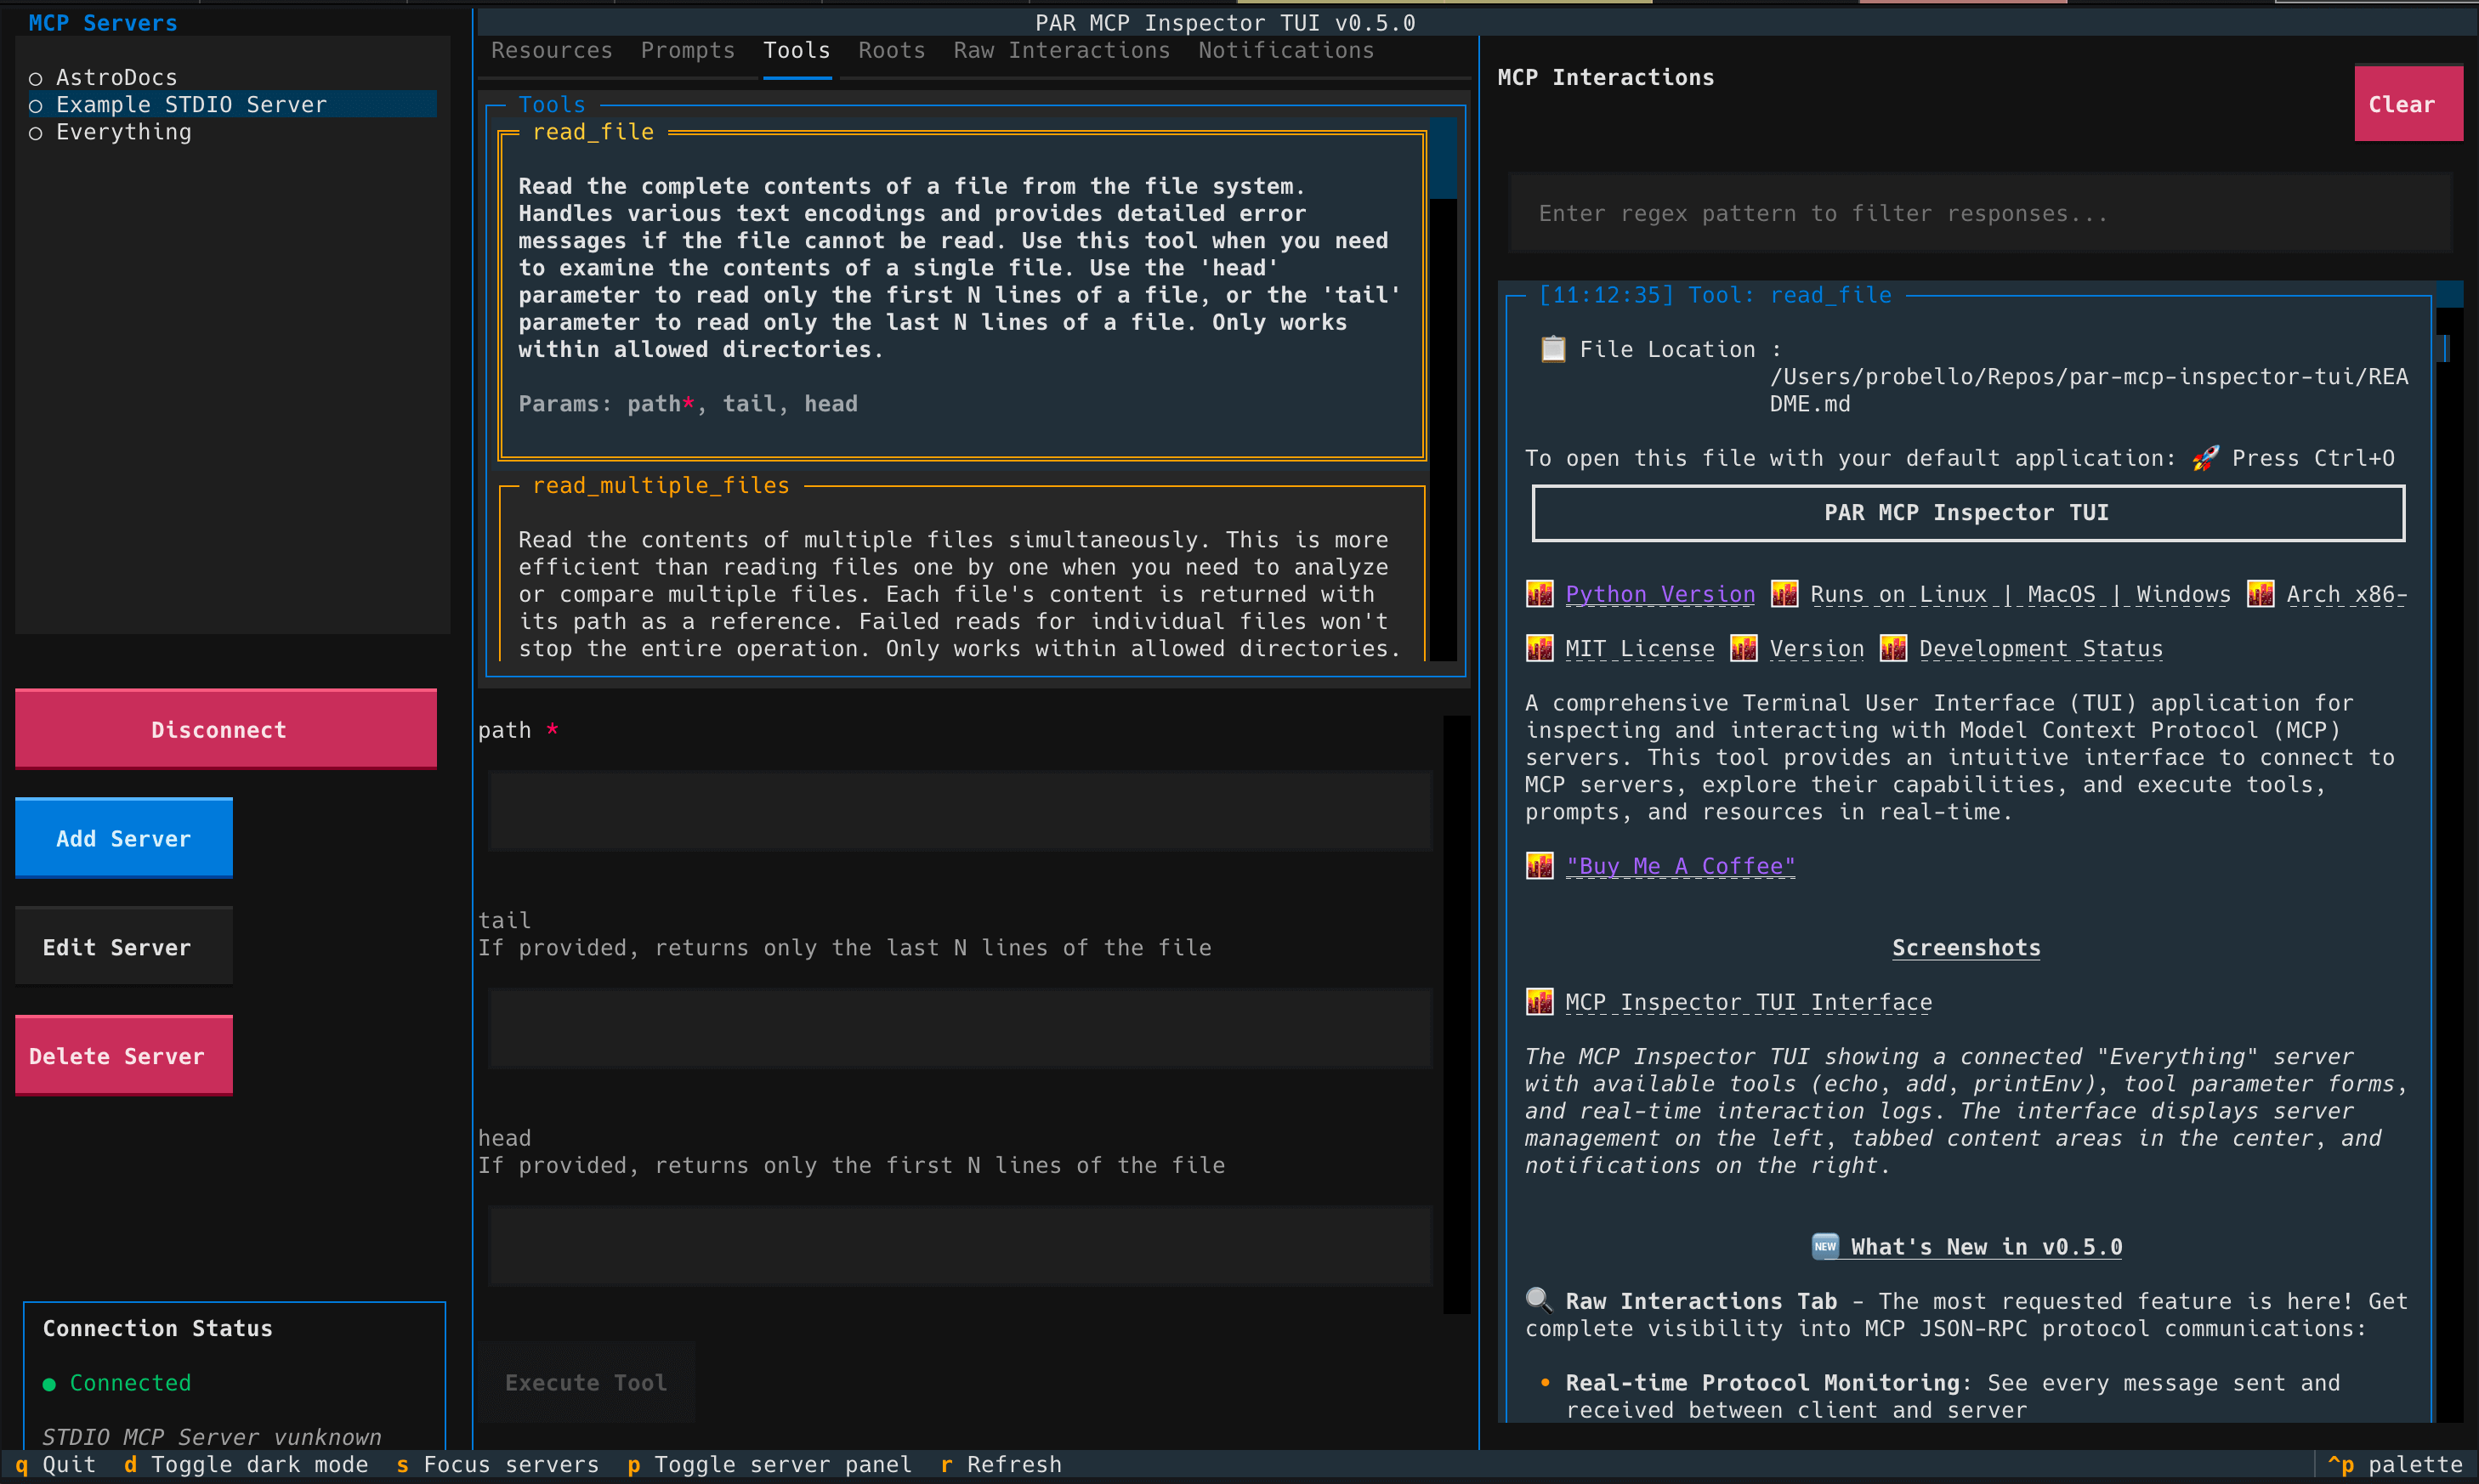Select the Example STDIO Server radio button
The image size is (2479, 1484).
pos(36,105)
